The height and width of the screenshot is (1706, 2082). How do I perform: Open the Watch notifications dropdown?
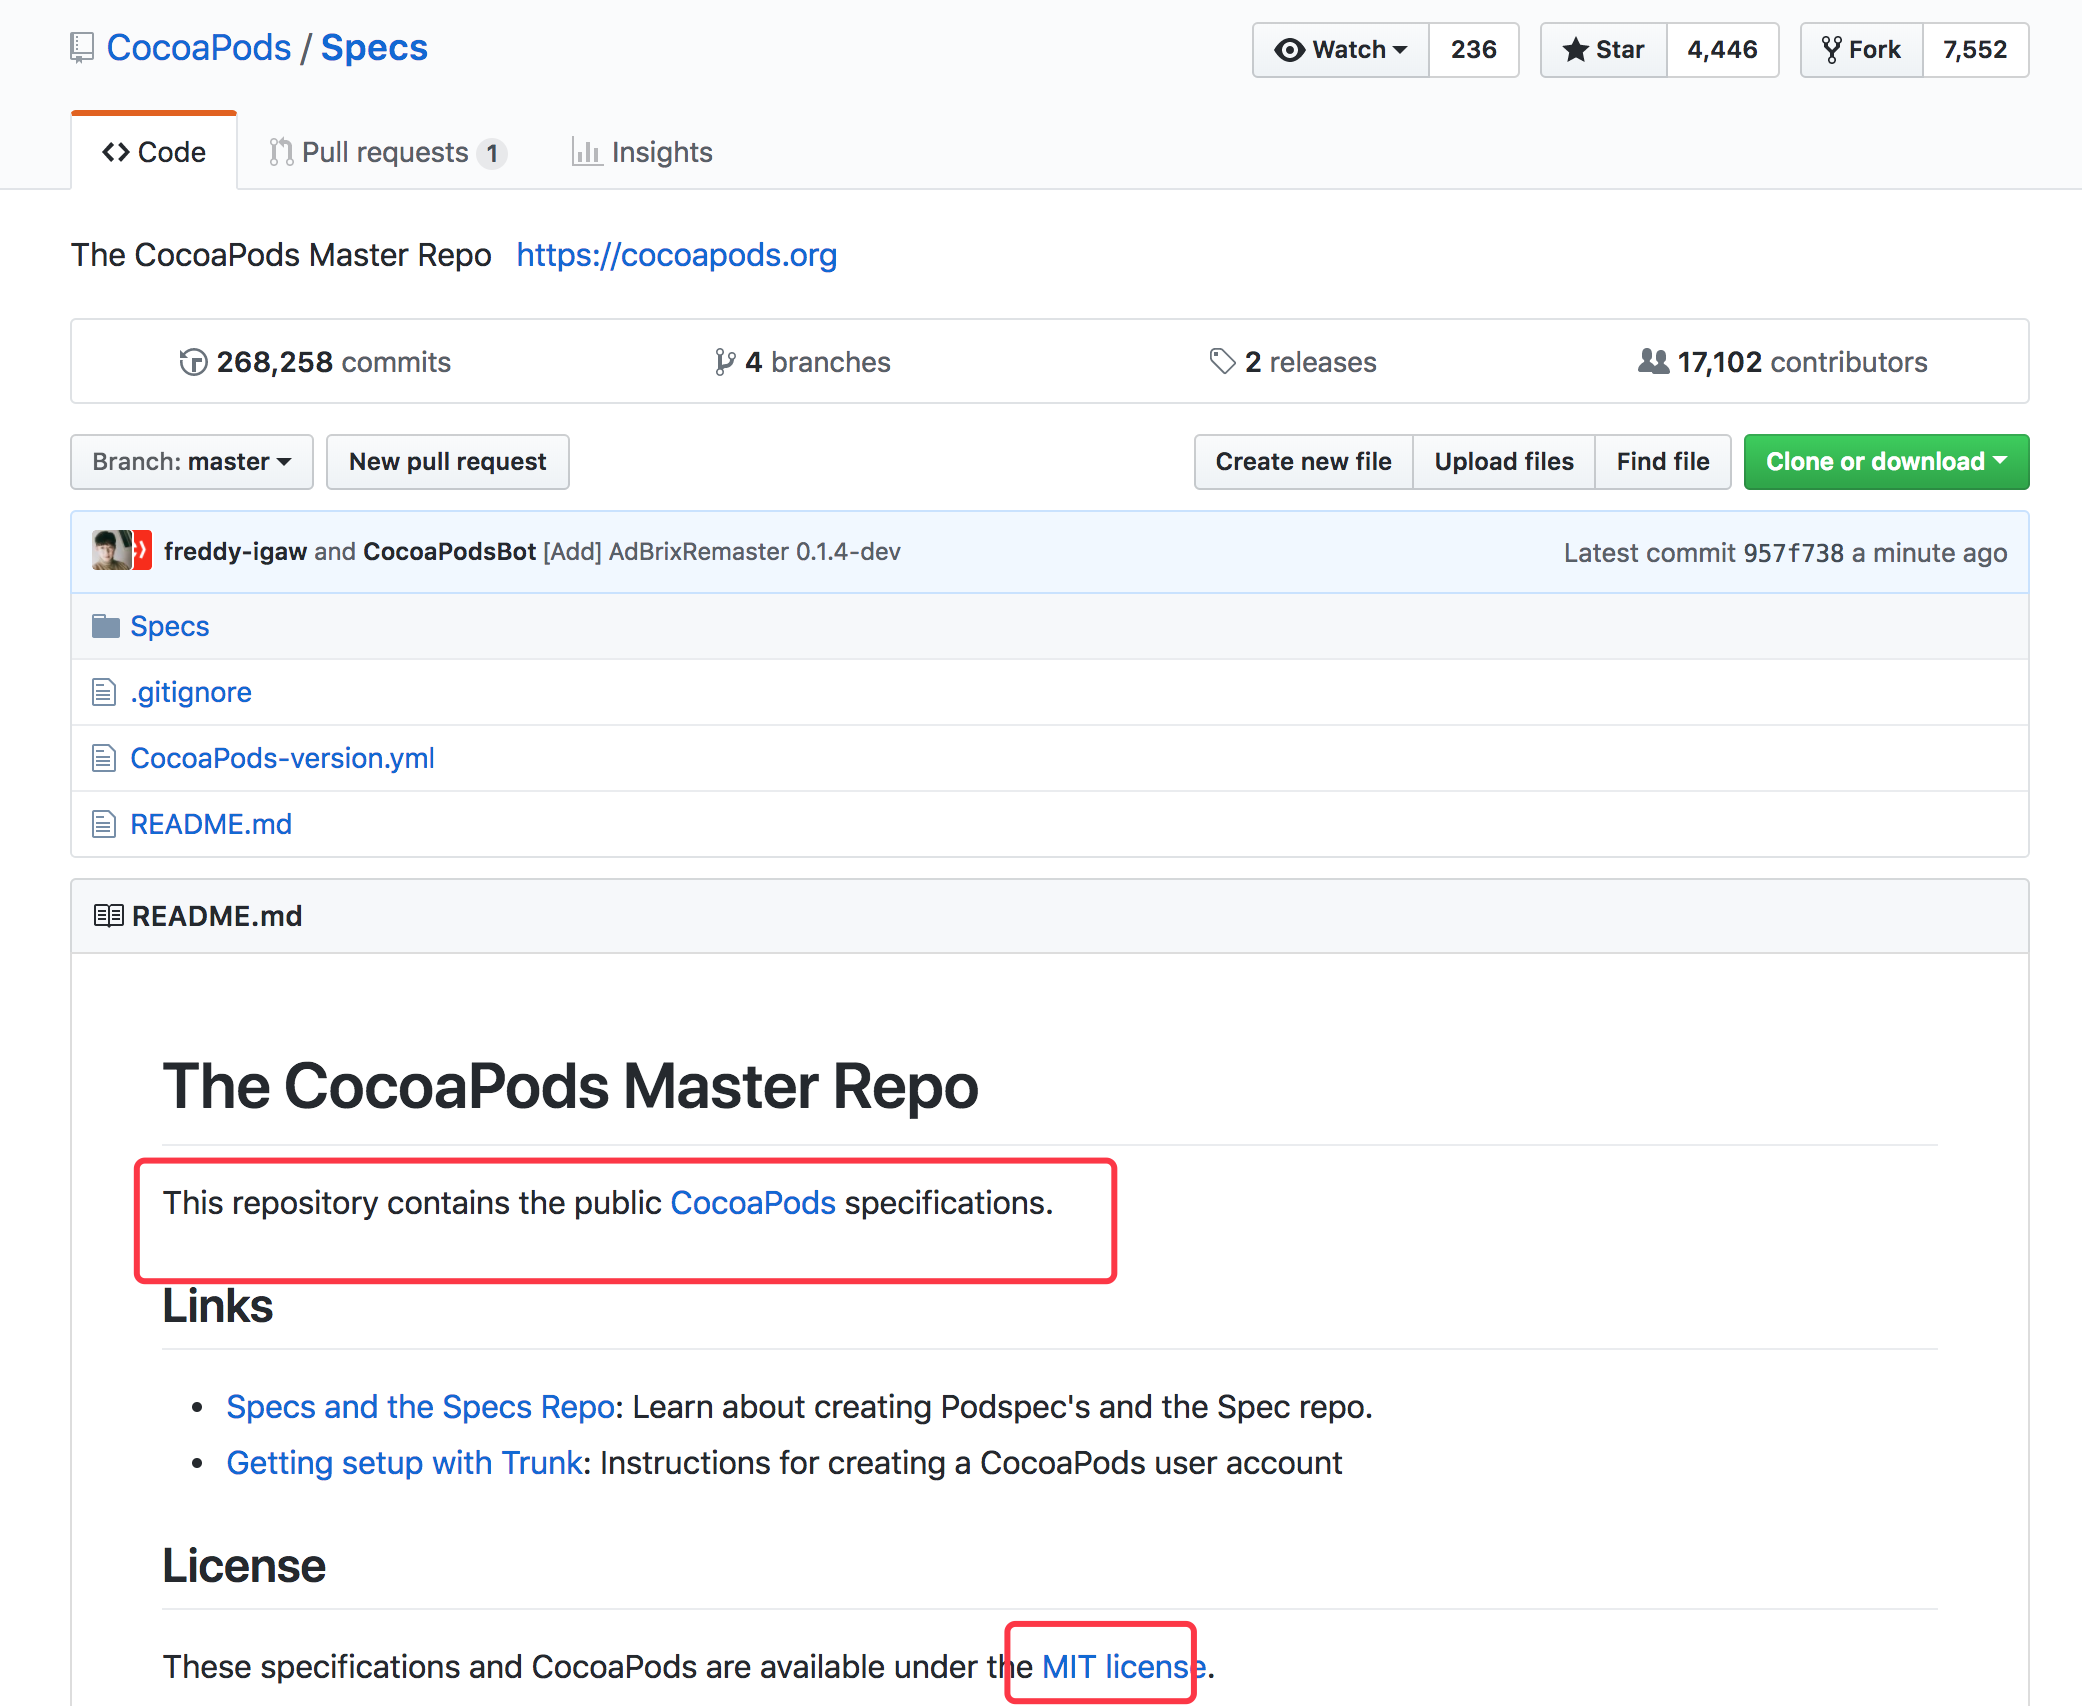(x=1341, y=49)
